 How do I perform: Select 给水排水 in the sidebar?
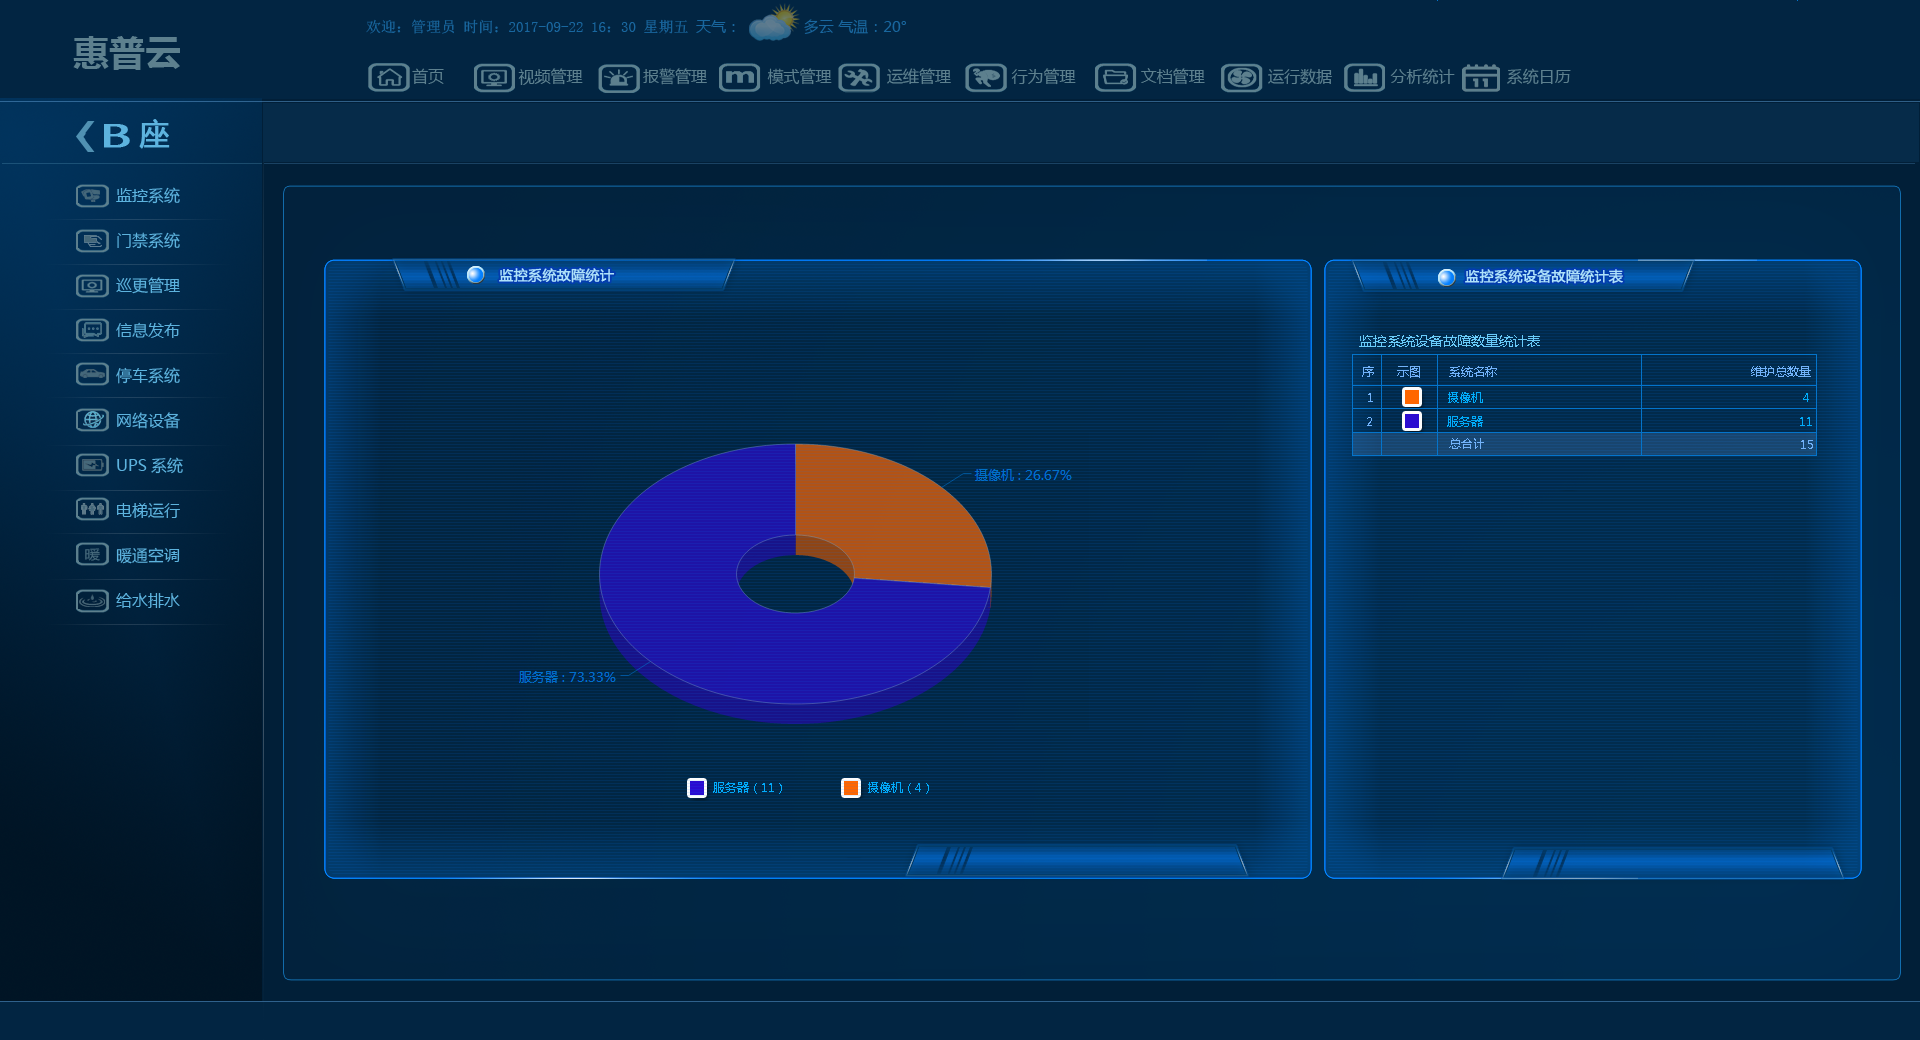click(148, 600)
